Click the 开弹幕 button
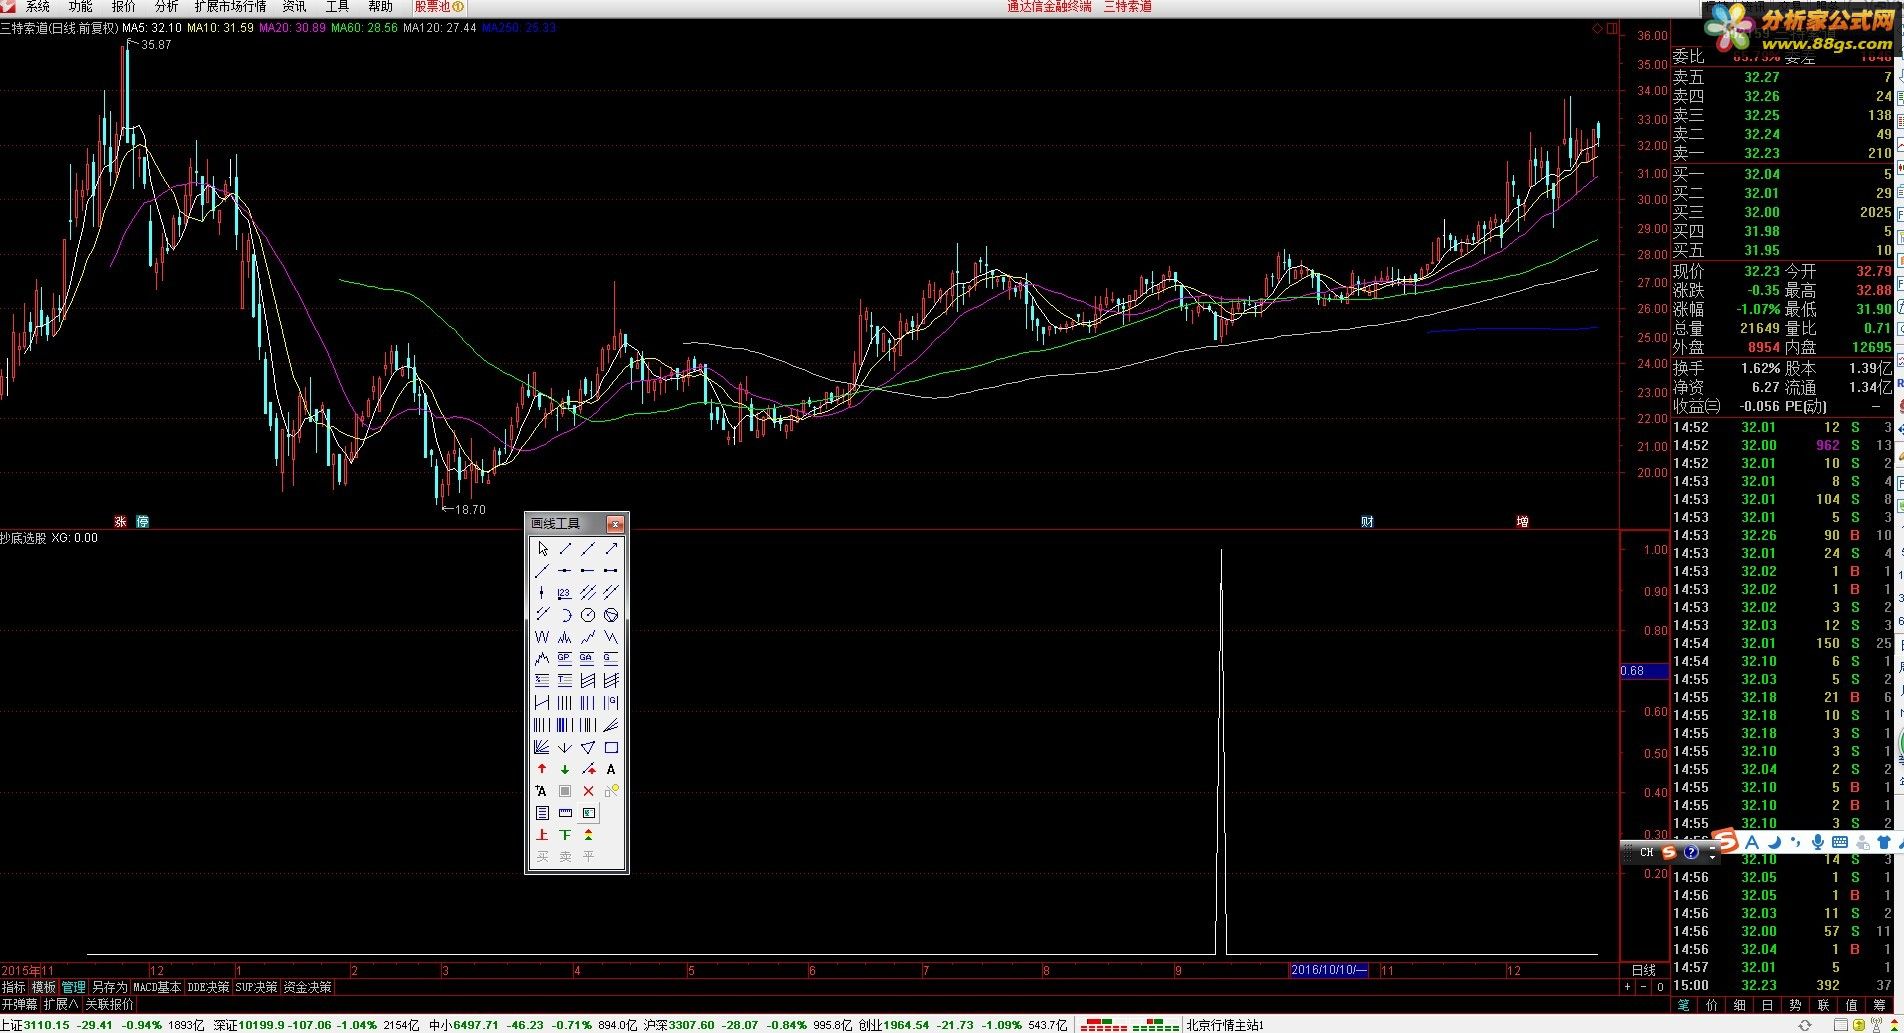The height and width of the screenshot is (1033, 1904). click(x=19, y=1004)
